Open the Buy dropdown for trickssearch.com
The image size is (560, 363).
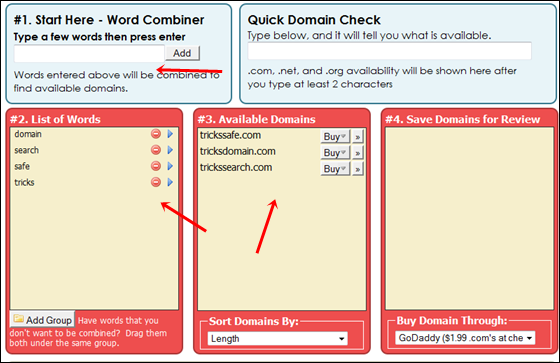pyautogui.click(x=335, y=169)
